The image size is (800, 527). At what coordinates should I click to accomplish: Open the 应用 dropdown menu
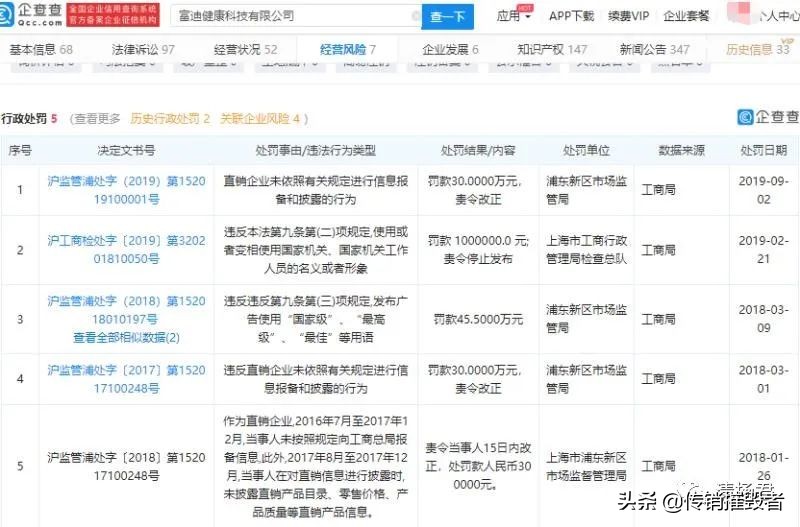[514, 16]
